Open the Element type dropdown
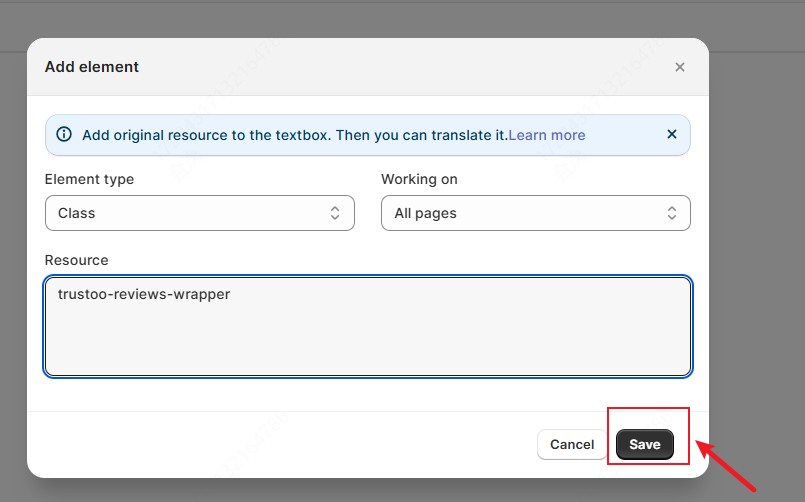805x502 pixels. click(199, 213)
